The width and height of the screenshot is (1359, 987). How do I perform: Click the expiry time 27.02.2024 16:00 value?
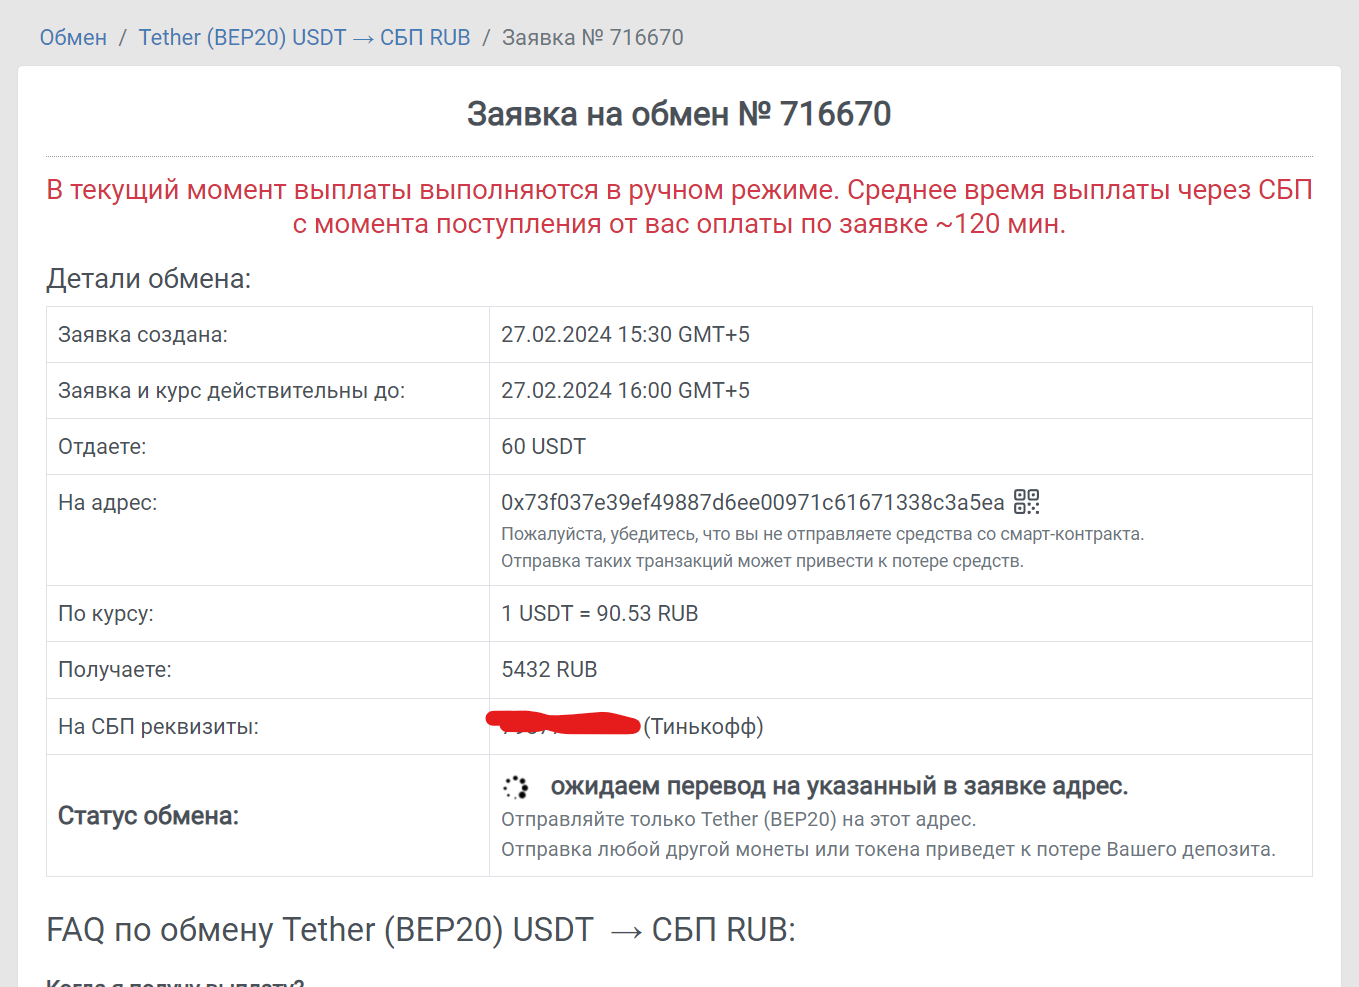coord(625,391)
